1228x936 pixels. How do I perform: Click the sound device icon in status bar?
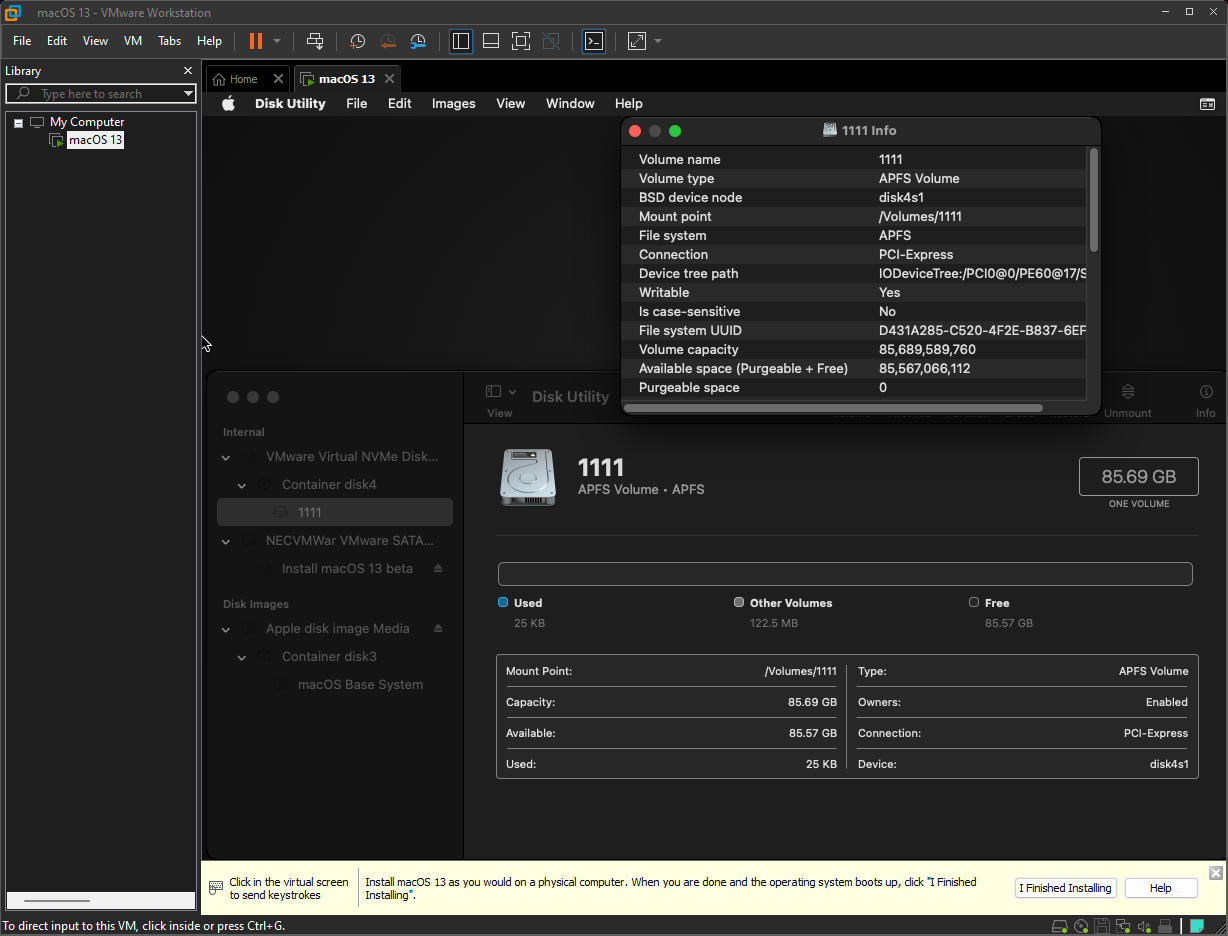click(1143, 926)
